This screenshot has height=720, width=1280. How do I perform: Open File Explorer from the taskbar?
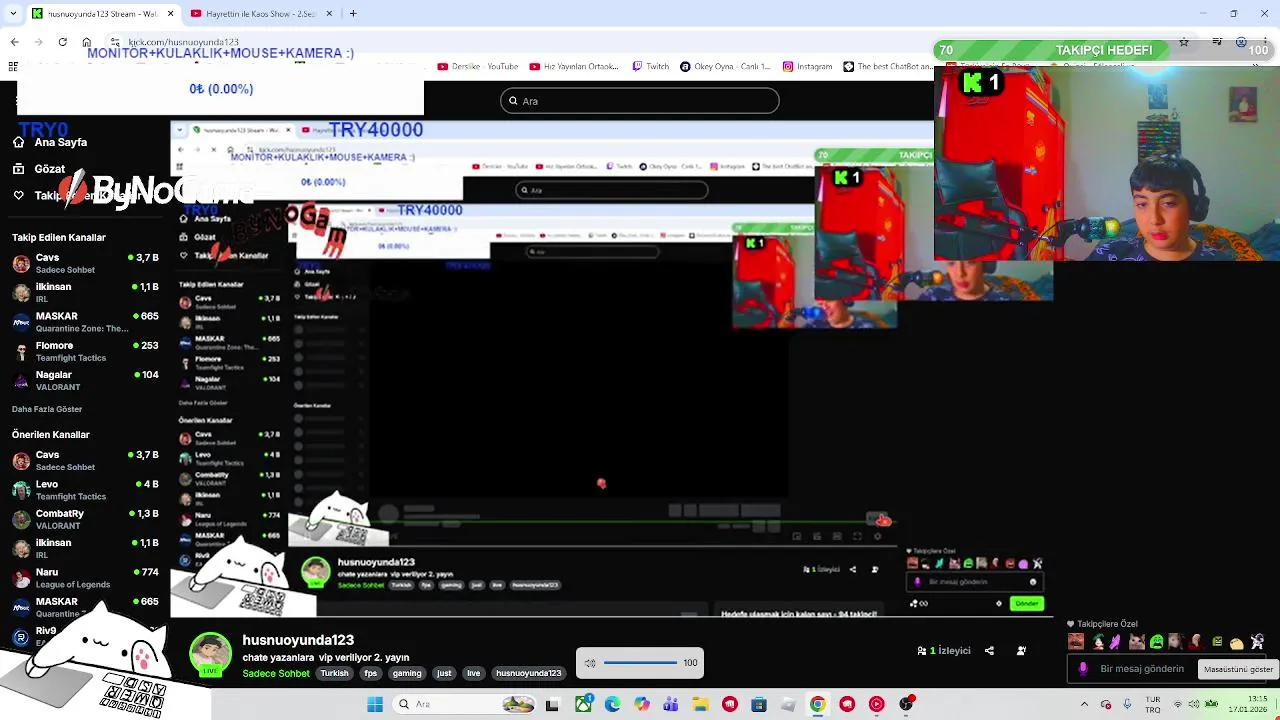point(701,704)
